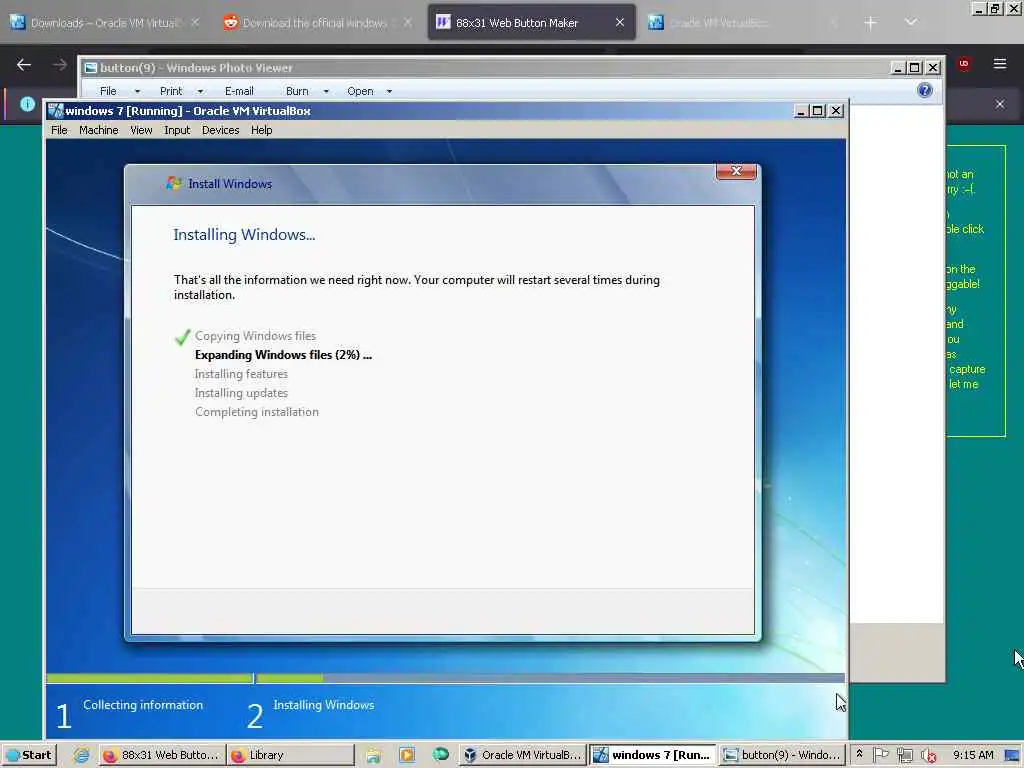Click Show desktop icon in the tray
The height and width of the screenshot is (768, 1024).
pos(1013,756)
